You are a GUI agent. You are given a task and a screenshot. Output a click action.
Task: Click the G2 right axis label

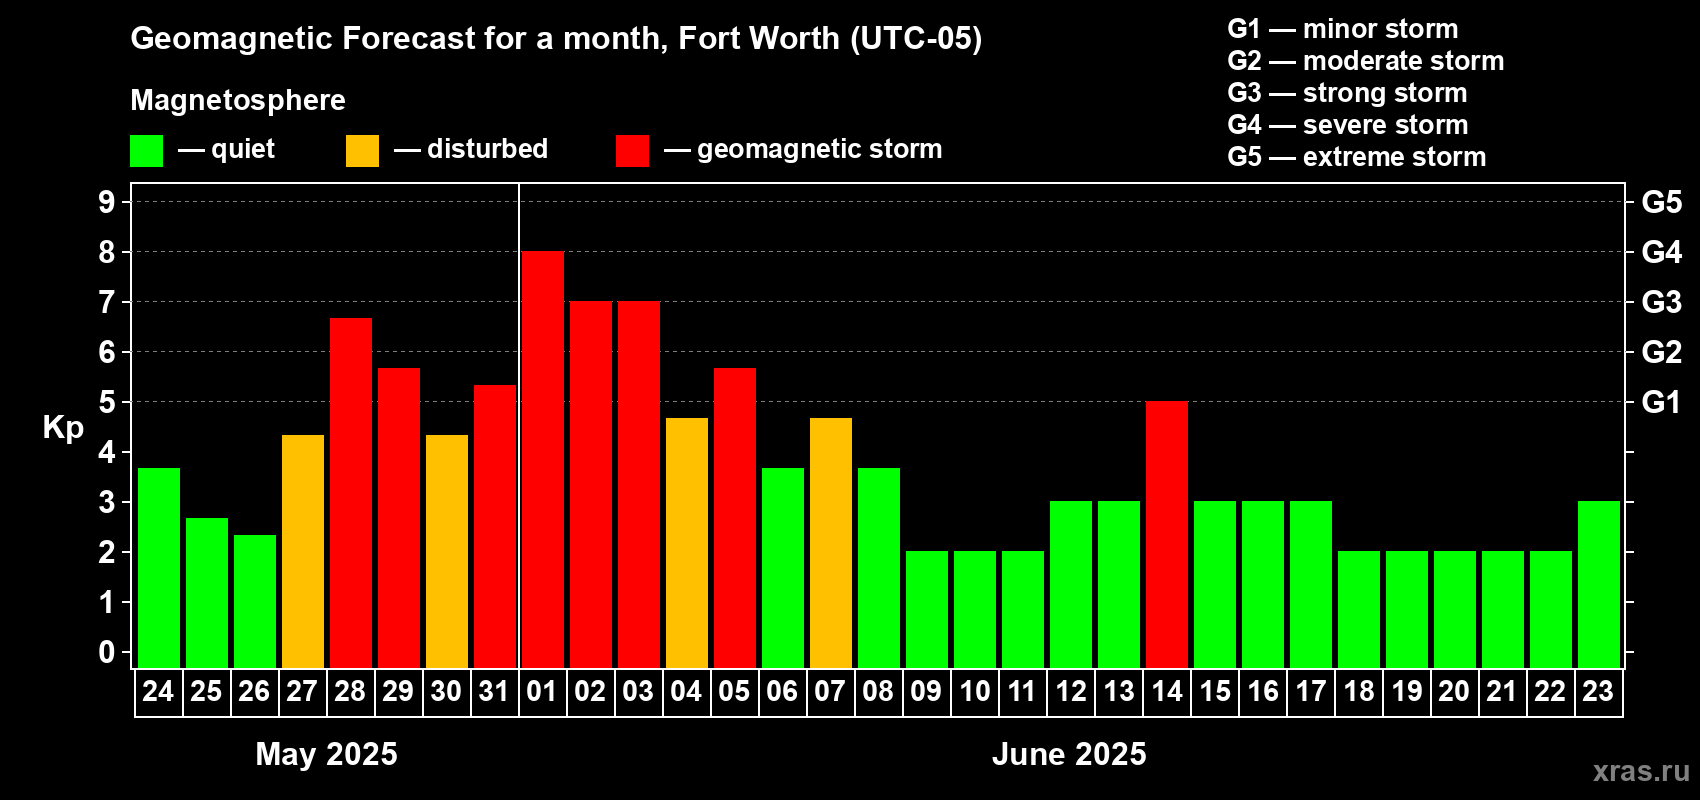(x=1662, y=352)
